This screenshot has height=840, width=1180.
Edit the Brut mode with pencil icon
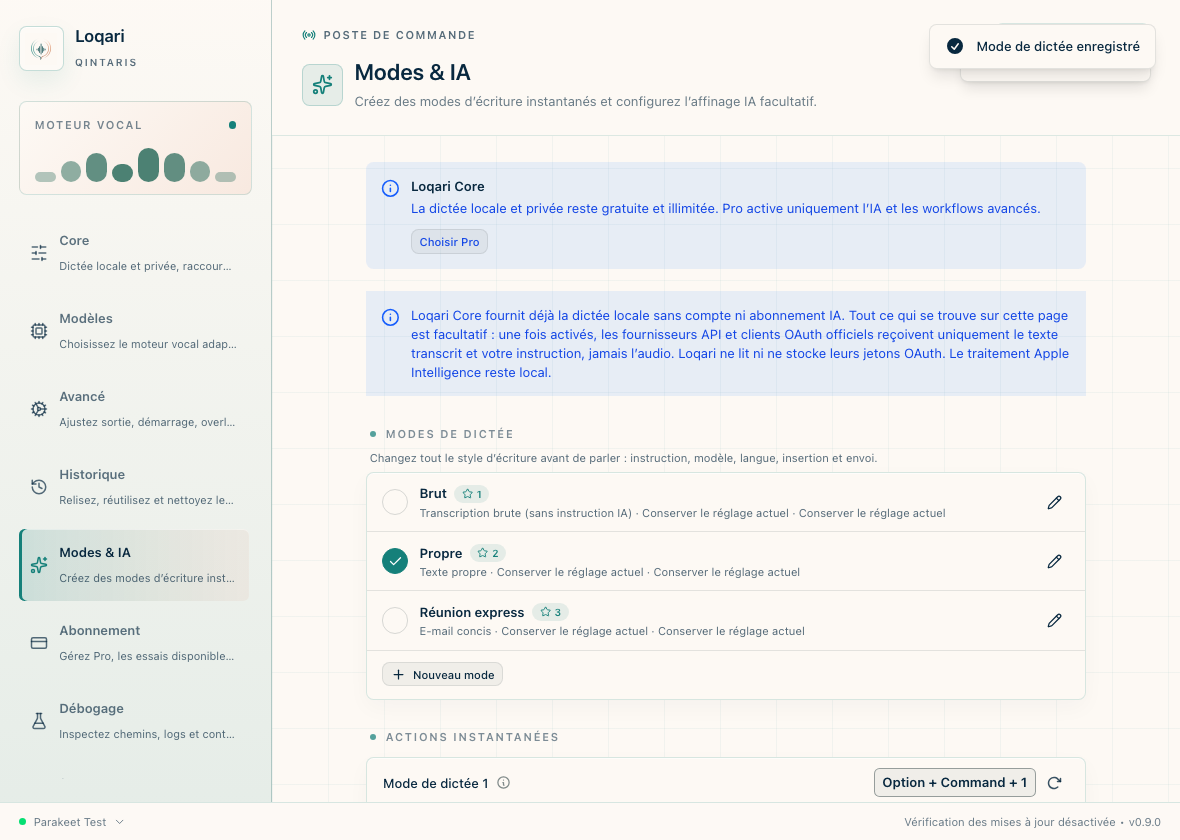pos(1054,502)
